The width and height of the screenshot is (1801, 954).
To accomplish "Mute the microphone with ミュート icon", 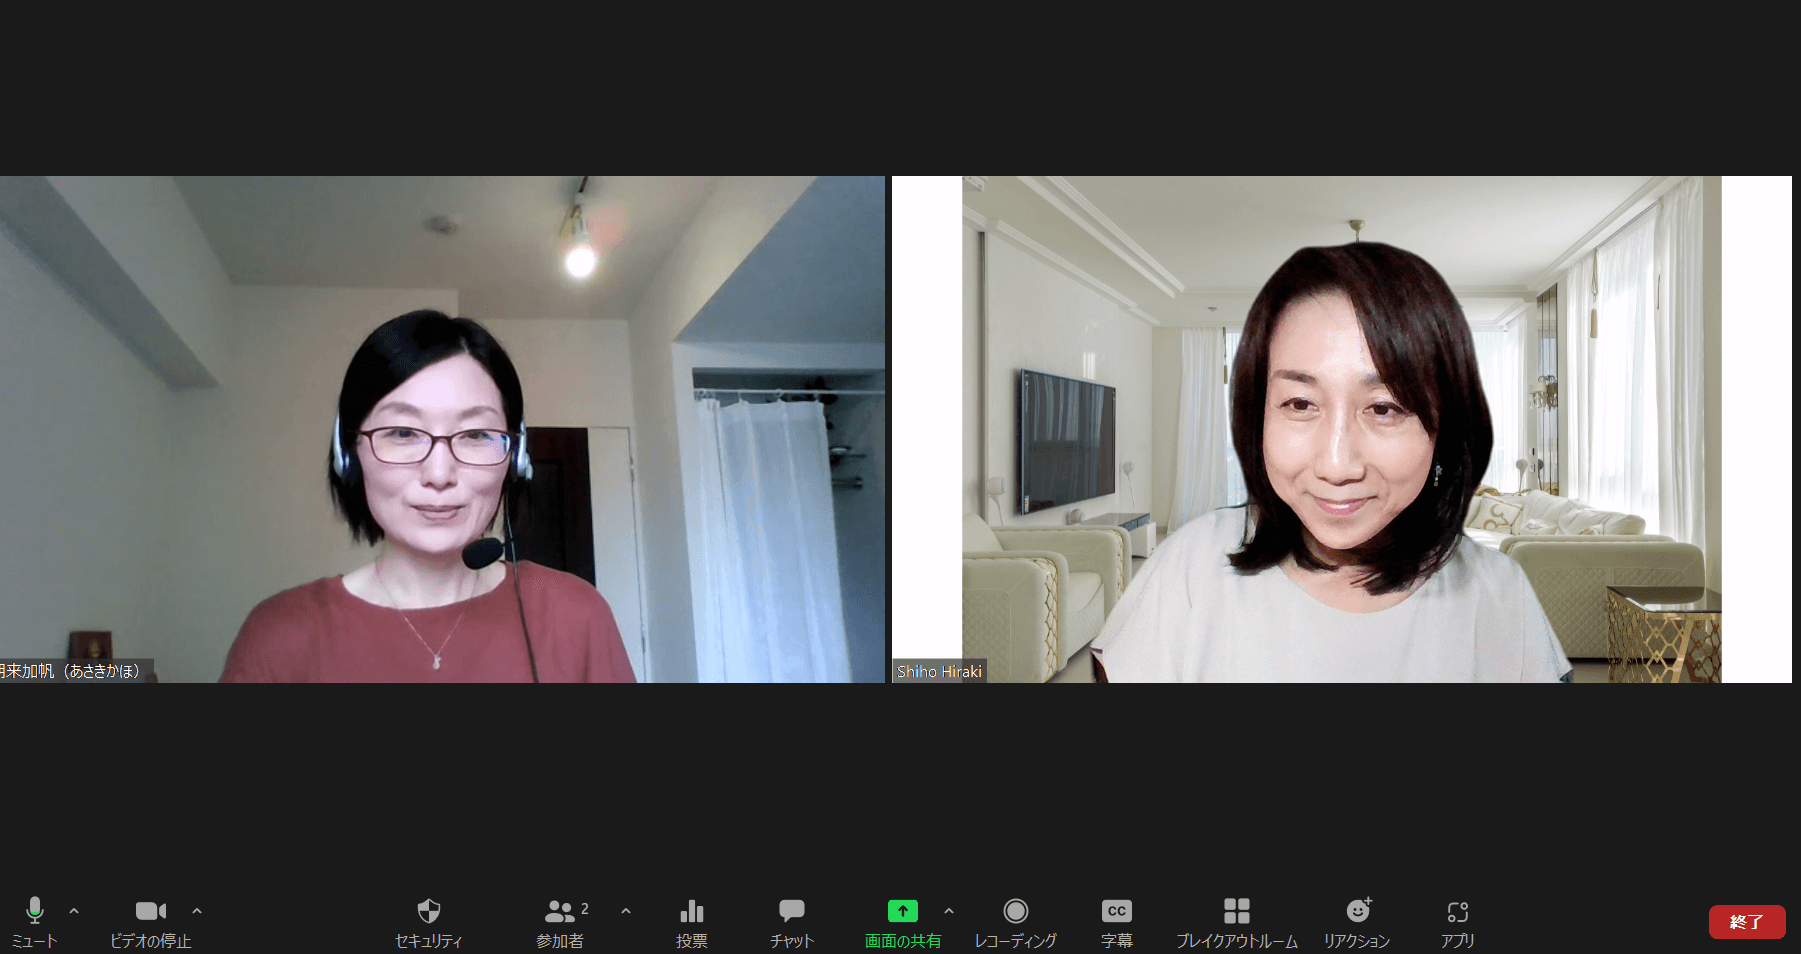I will (34, 911).
